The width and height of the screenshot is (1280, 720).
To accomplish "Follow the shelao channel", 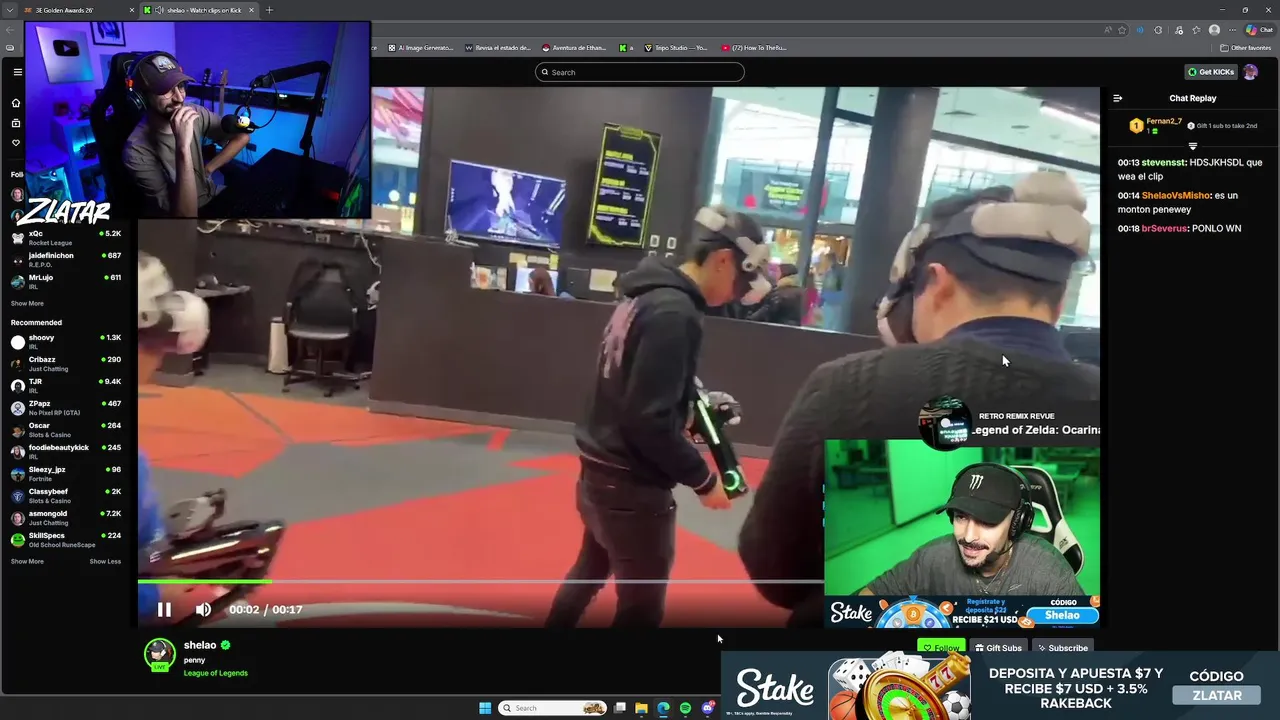I will pos(941,648).
